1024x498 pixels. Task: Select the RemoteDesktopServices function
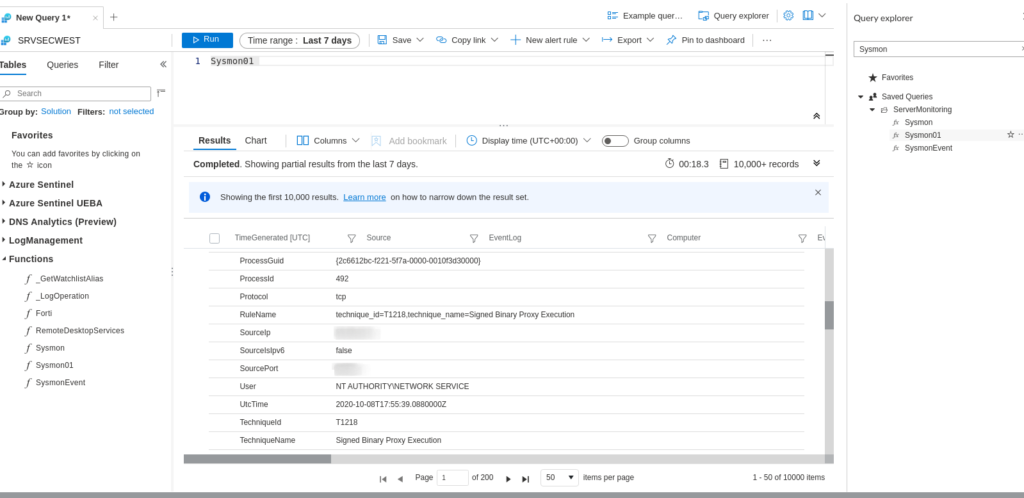[80, 331]
